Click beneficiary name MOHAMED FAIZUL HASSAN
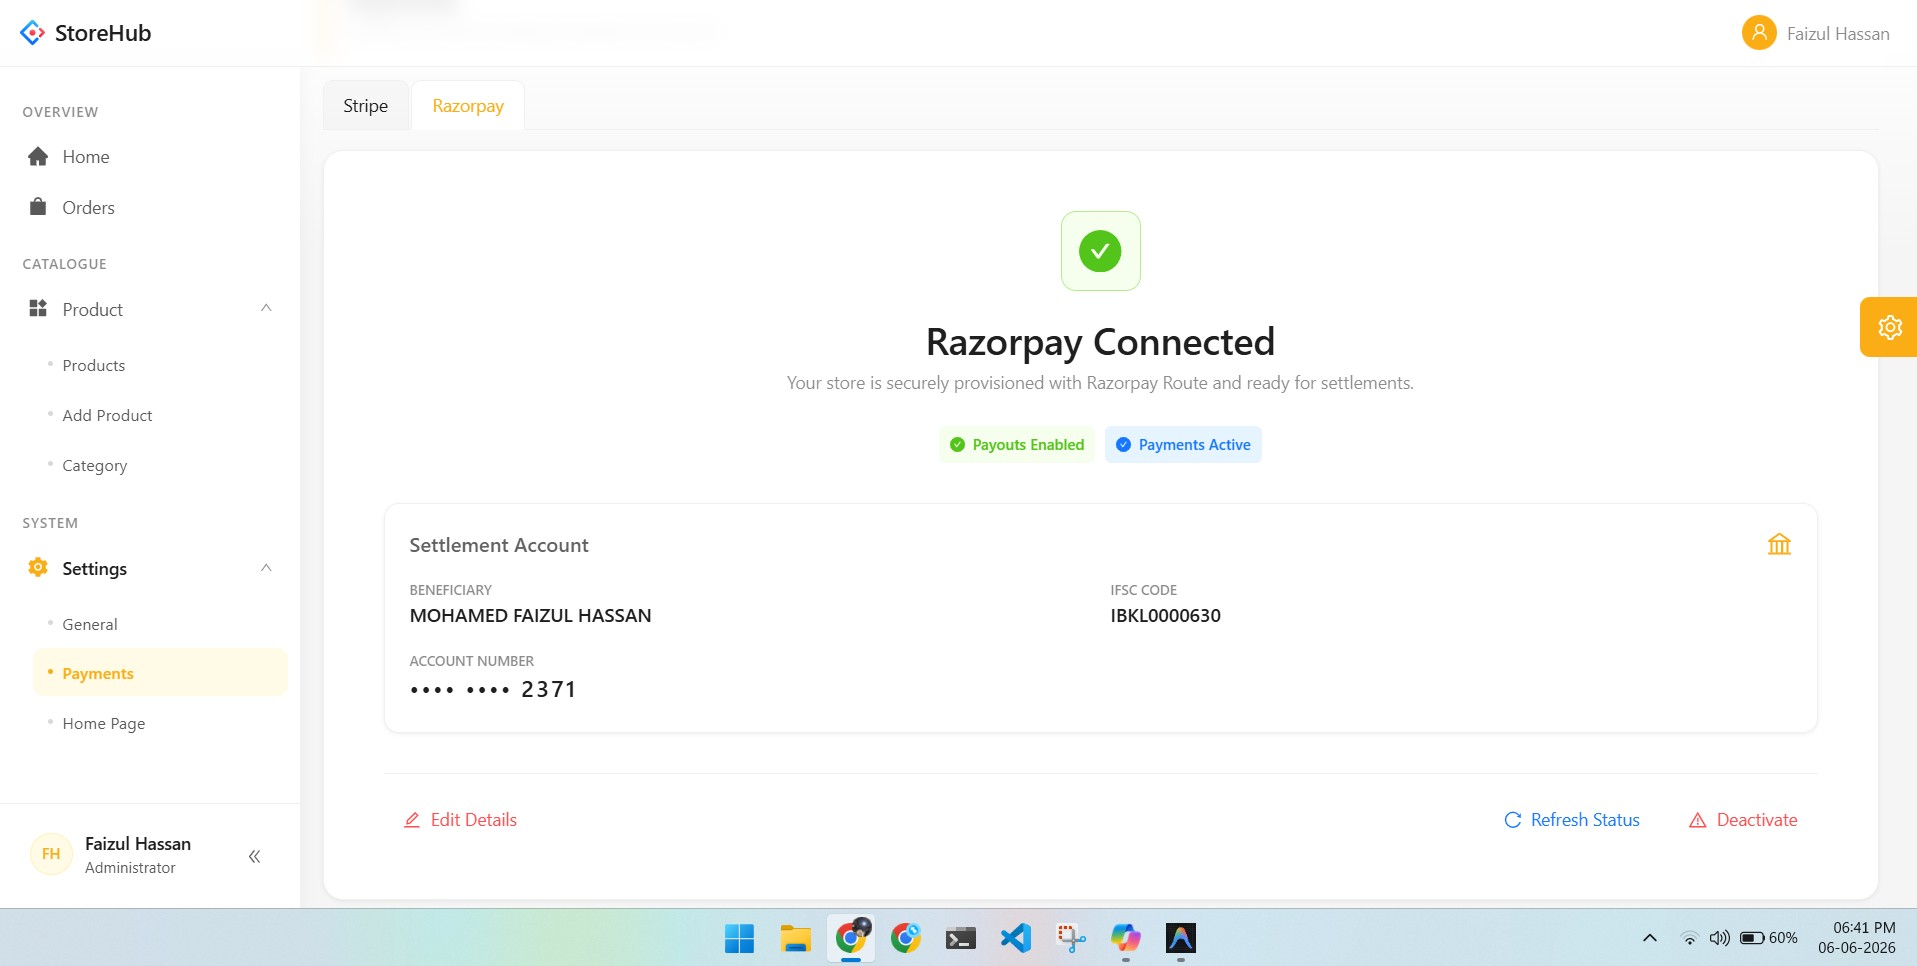Viewport: 1917px width, 966px height. 530,616
